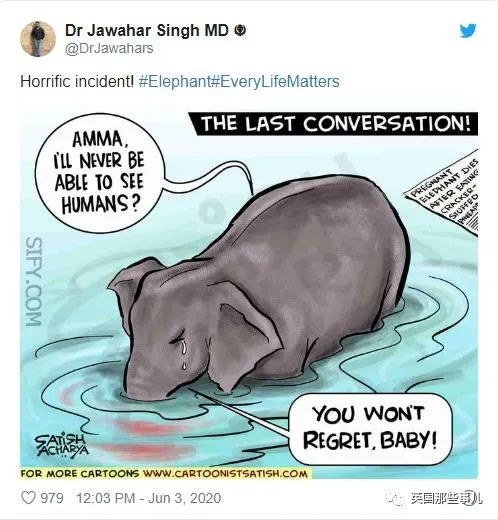Click 'The Last Conversation!' title banner
Viewport: 498px width, 520px height.
point(333,124)
